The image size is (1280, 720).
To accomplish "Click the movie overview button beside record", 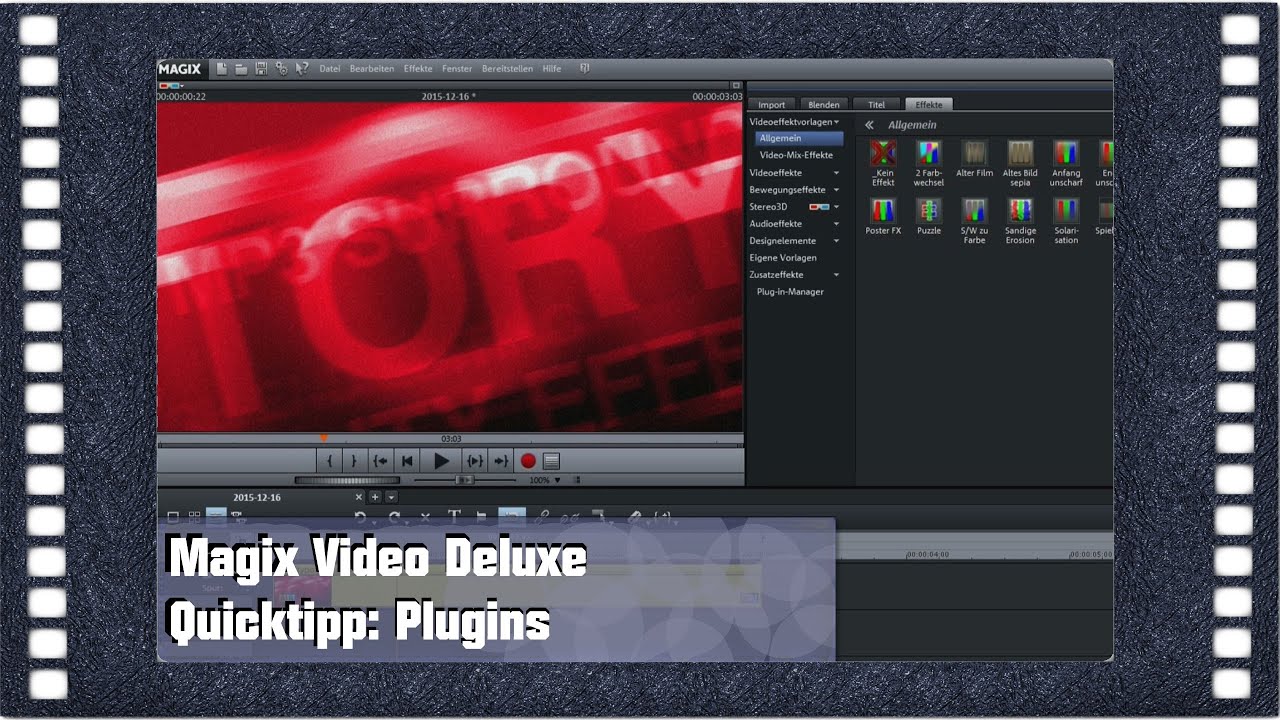I will (x=551, y=461).
